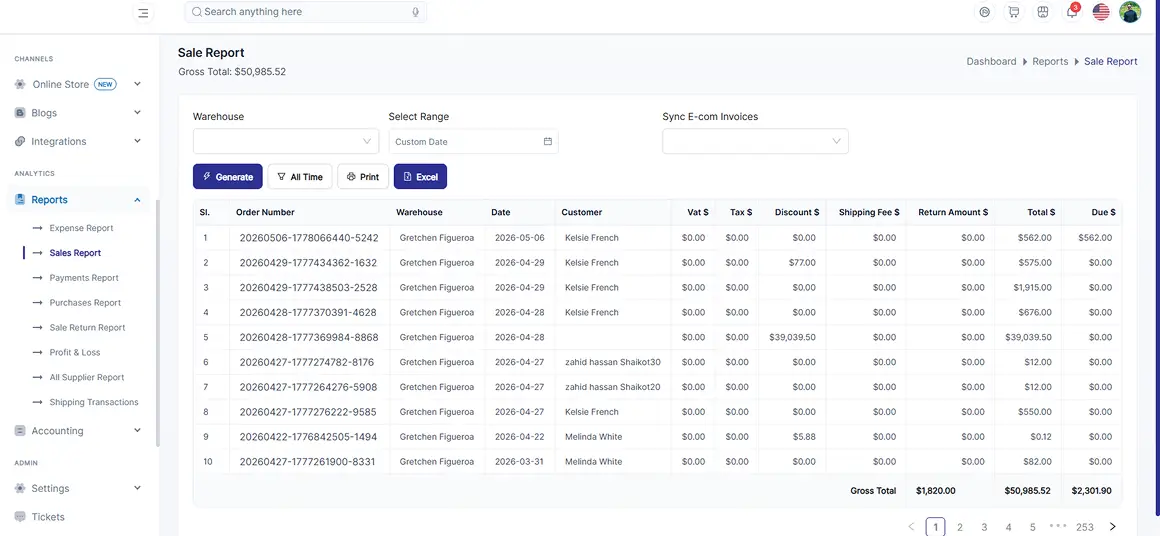Click Gross Total $50,985.52 footer value
1160x536 pixels.
[1028, 490]
